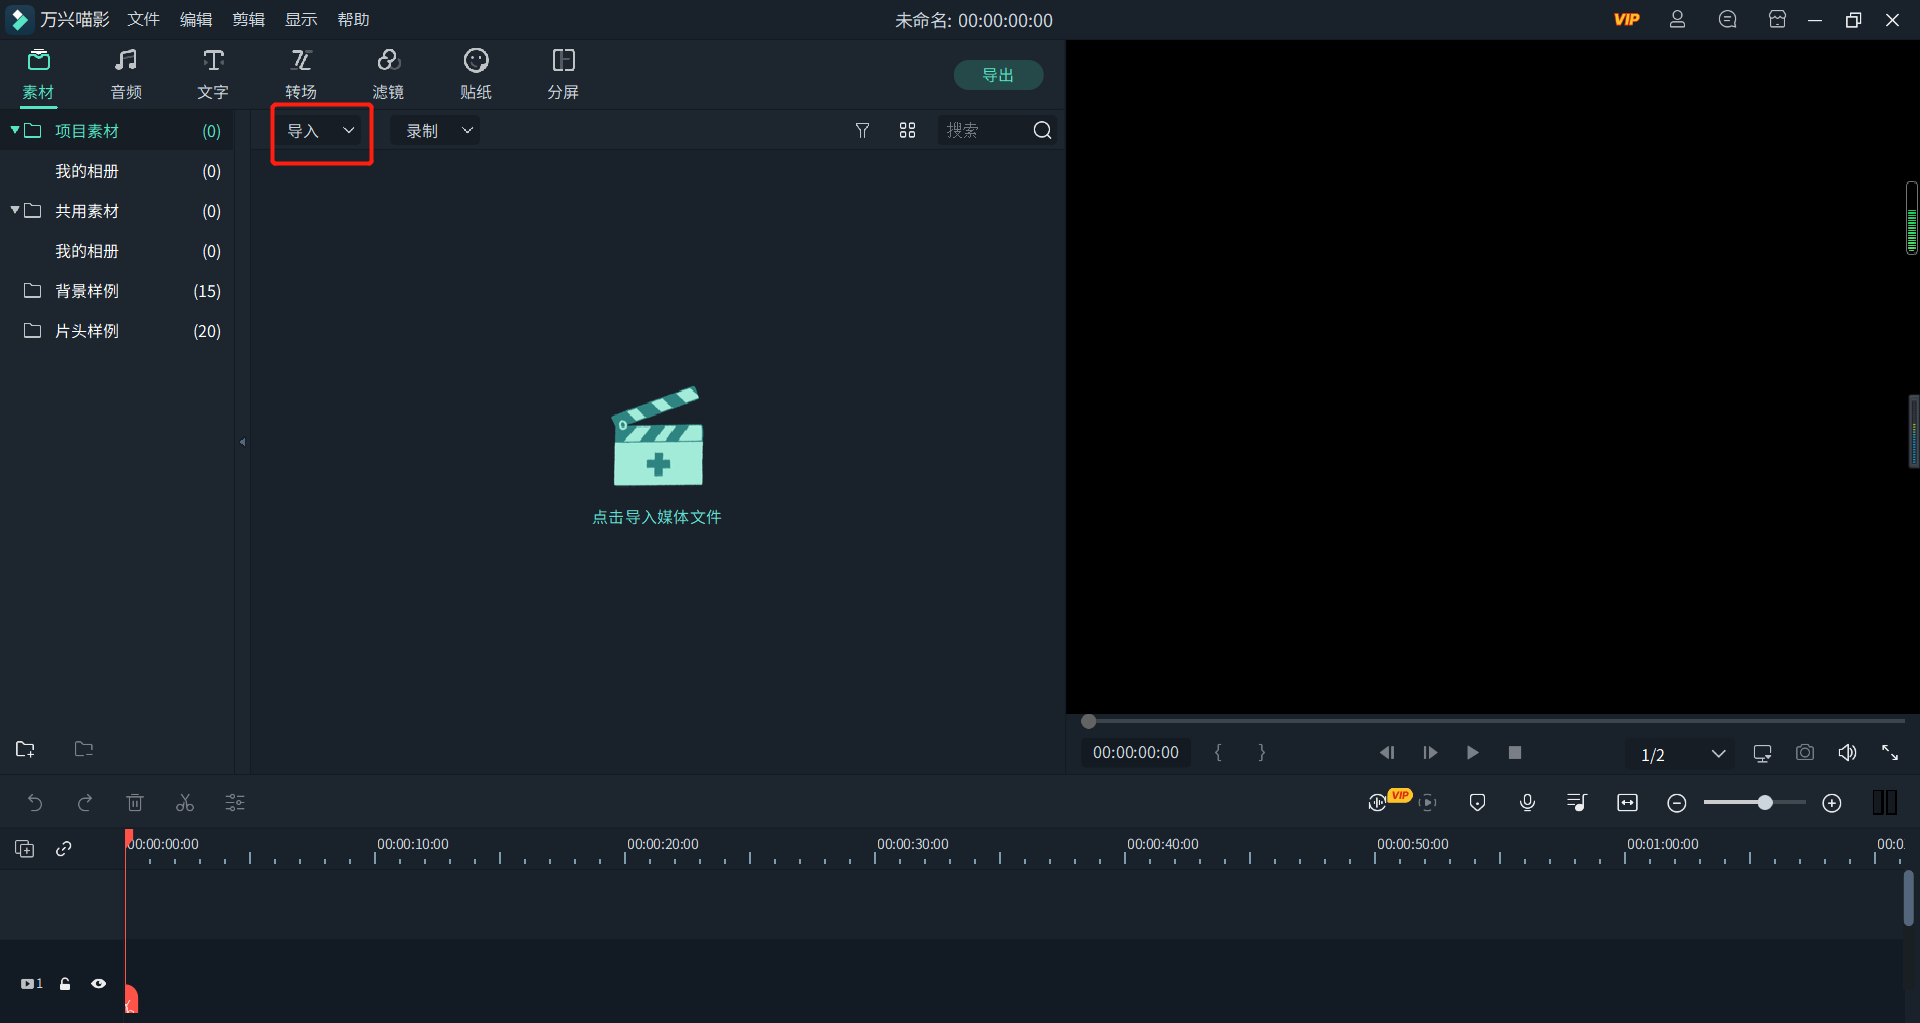This screenshot has height=1023, width=1920.
Task: Click the microphone voiceover record icon
Action: [x=1527, y=803]
